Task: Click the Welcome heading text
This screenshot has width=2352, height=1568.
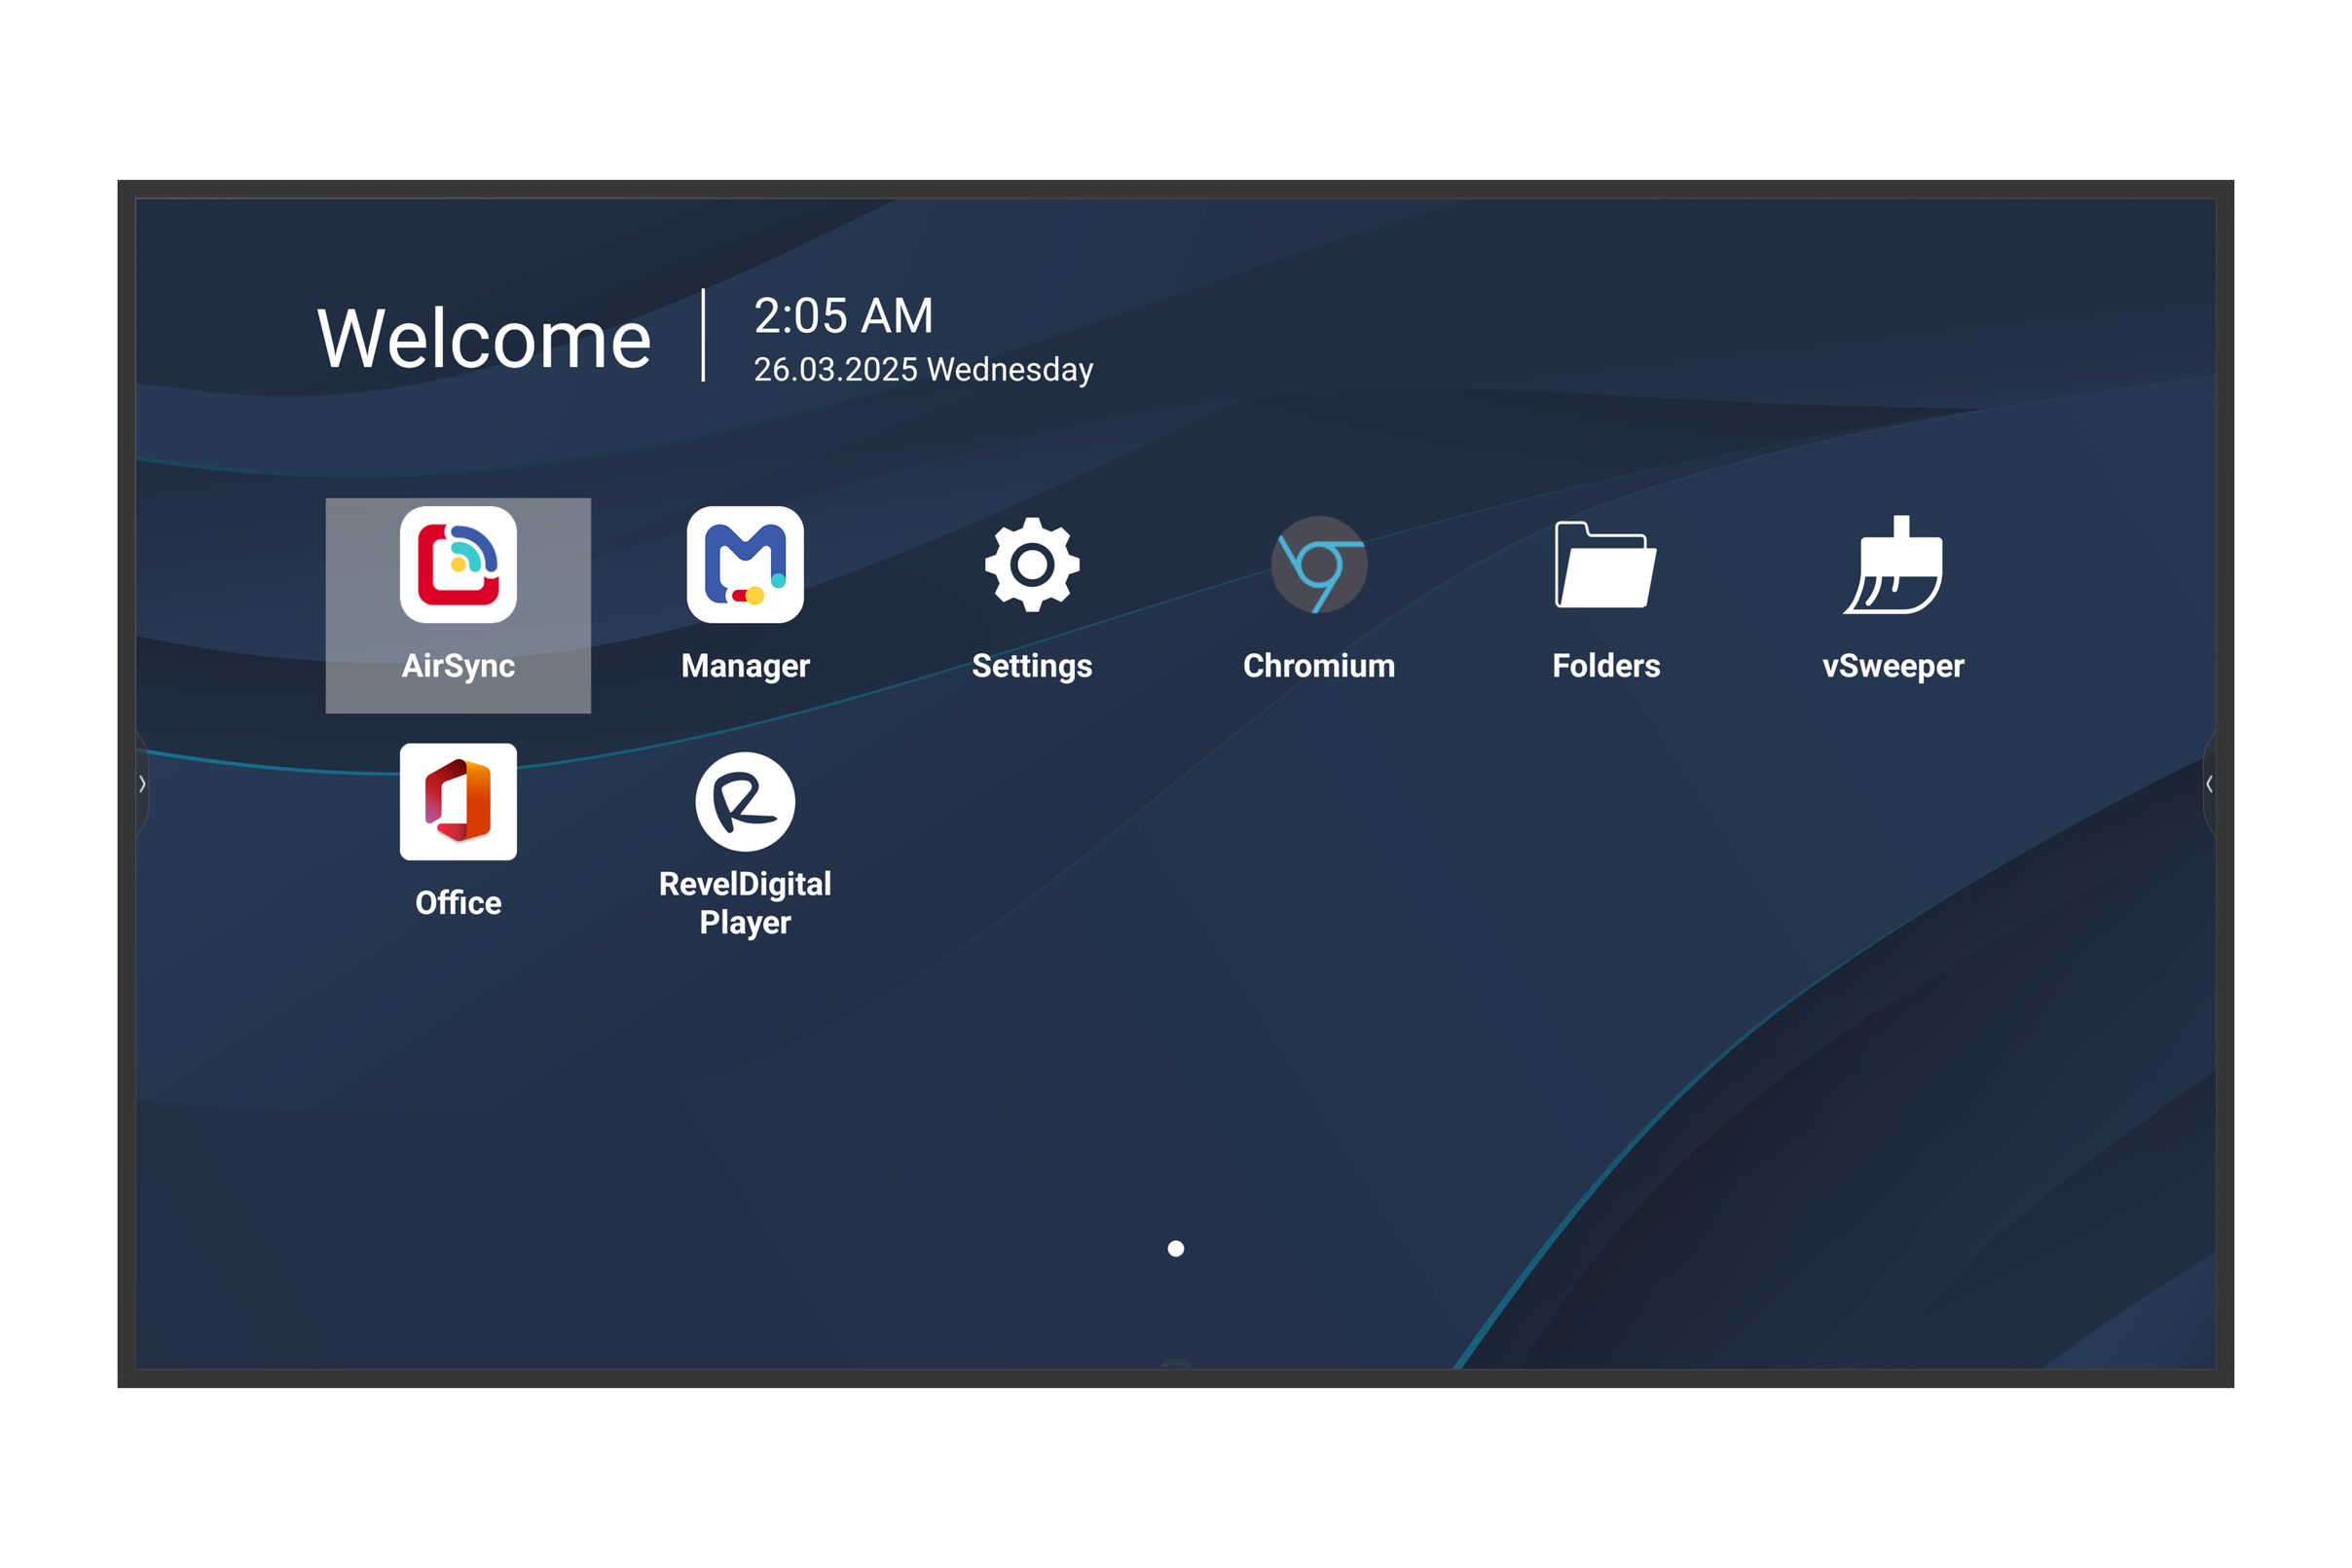Action: click(484, 339)
